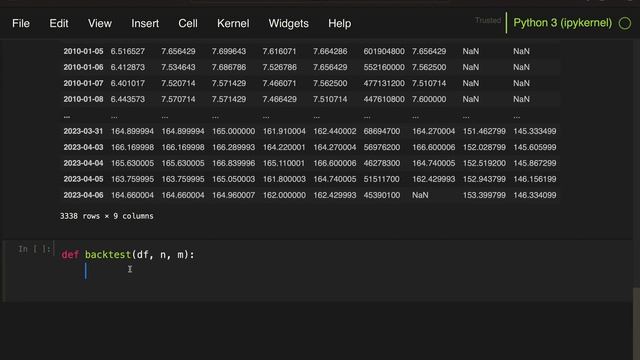The height and width of the screenshot is (360, 640).
Task: Click the '3338 rows × 9 columns' summary
Action: coord(107,216)
